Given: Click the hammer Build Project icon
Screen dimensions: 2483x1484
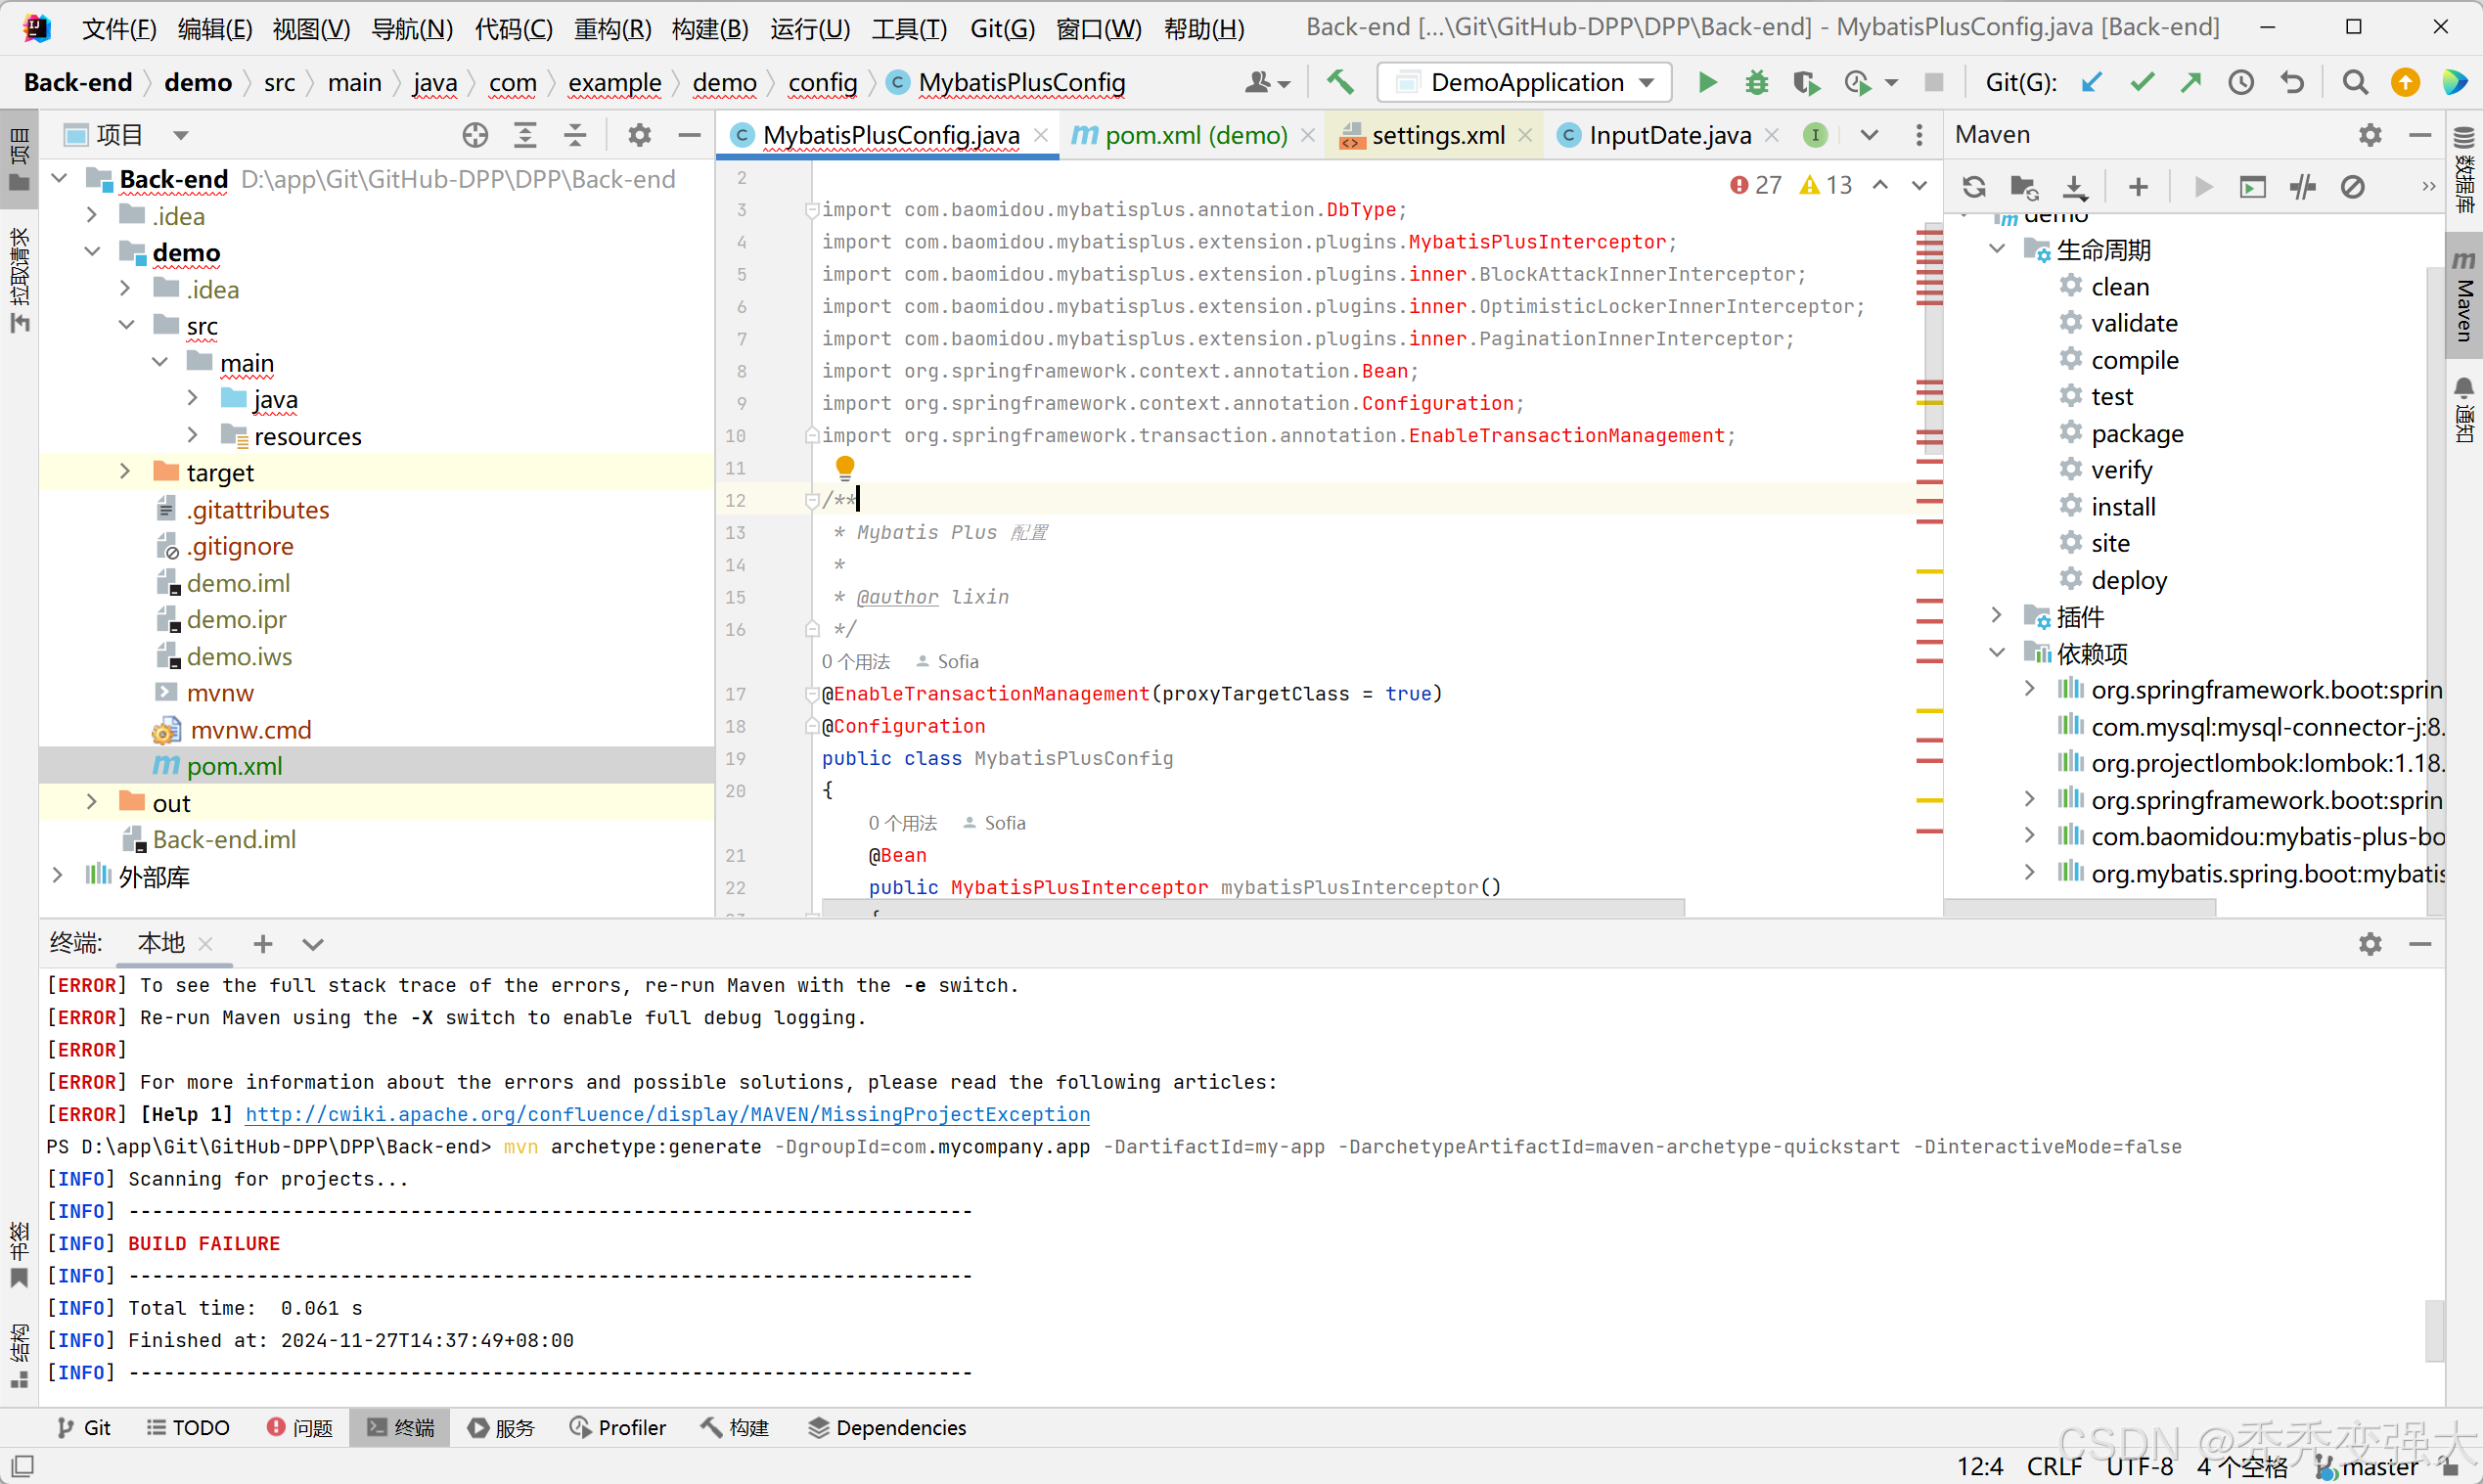Looking at the screenshot, I should (1340, 82).
